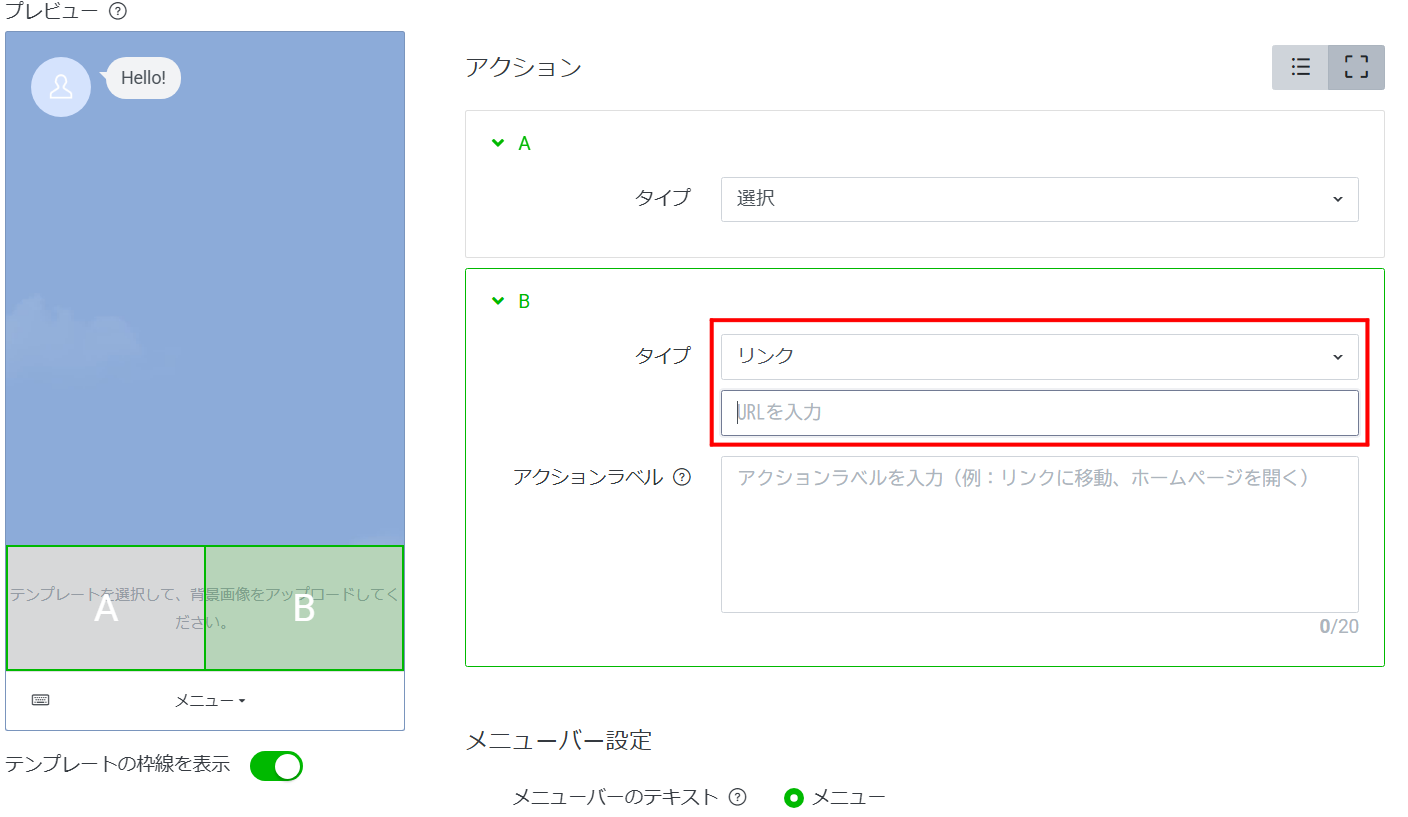
Task: Collapse section A with its green chevron
Action: coord(498,143)
